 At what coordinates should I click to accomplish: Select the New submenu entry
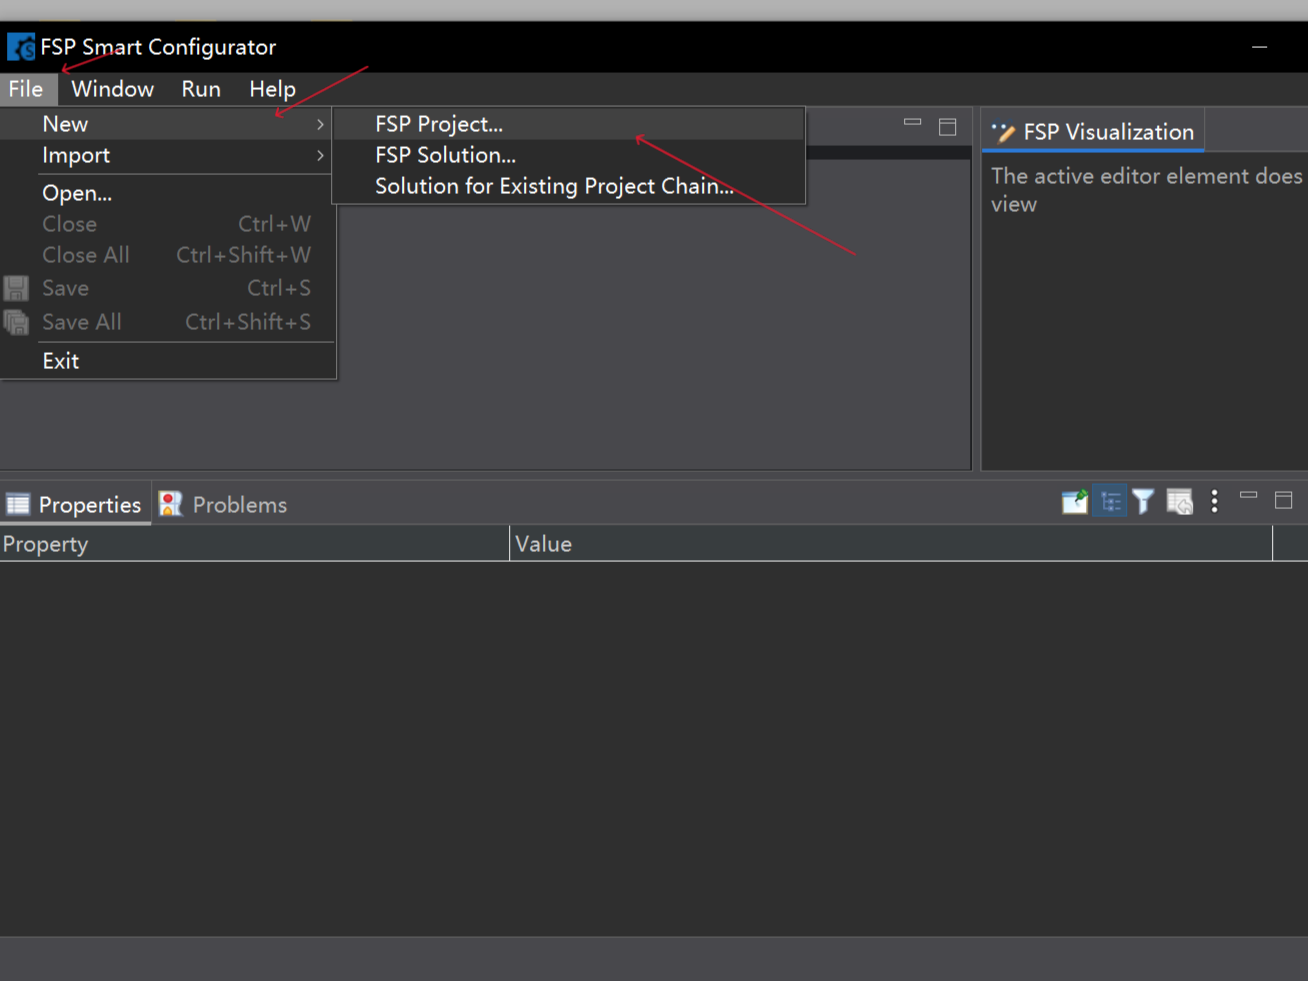(x=168, y=124)
